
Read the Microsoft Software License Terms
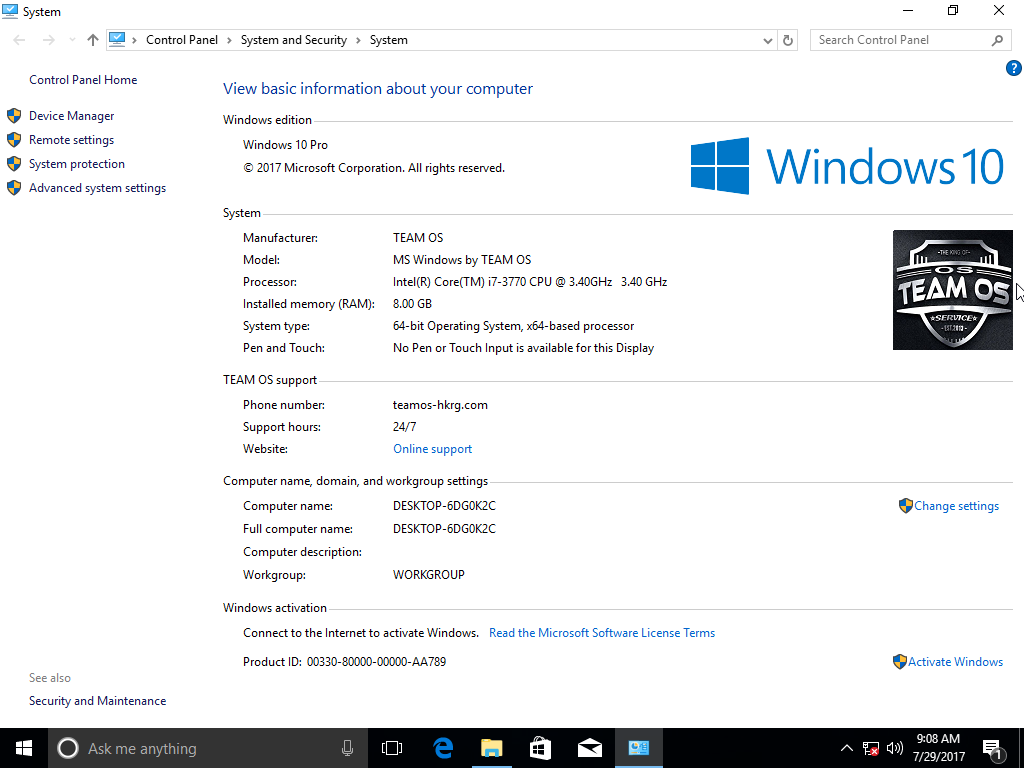(601, 633)
